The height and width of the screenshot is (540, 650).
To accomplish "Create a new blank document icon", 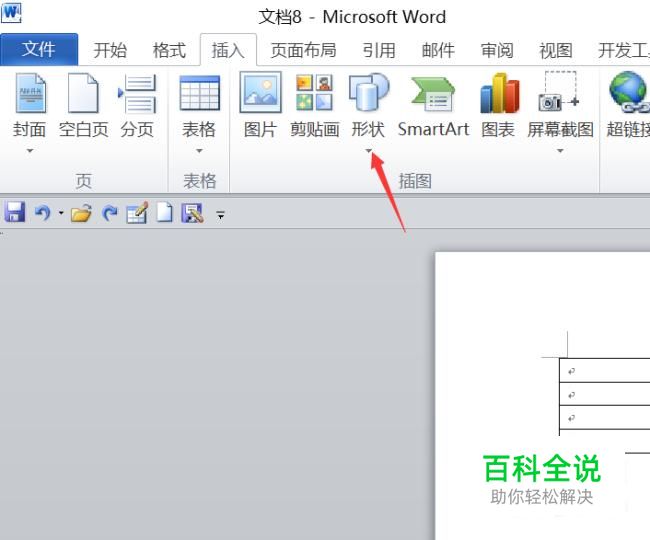I will [x=165, y=213].
